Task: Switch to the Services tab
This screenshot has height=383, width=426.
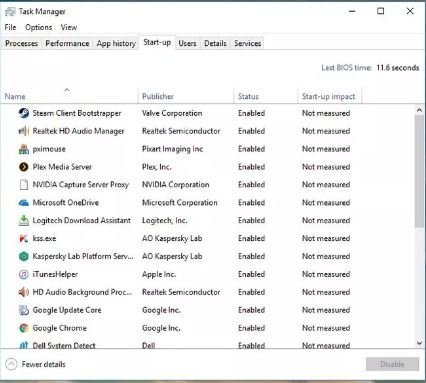Action: tap(248, 43)
